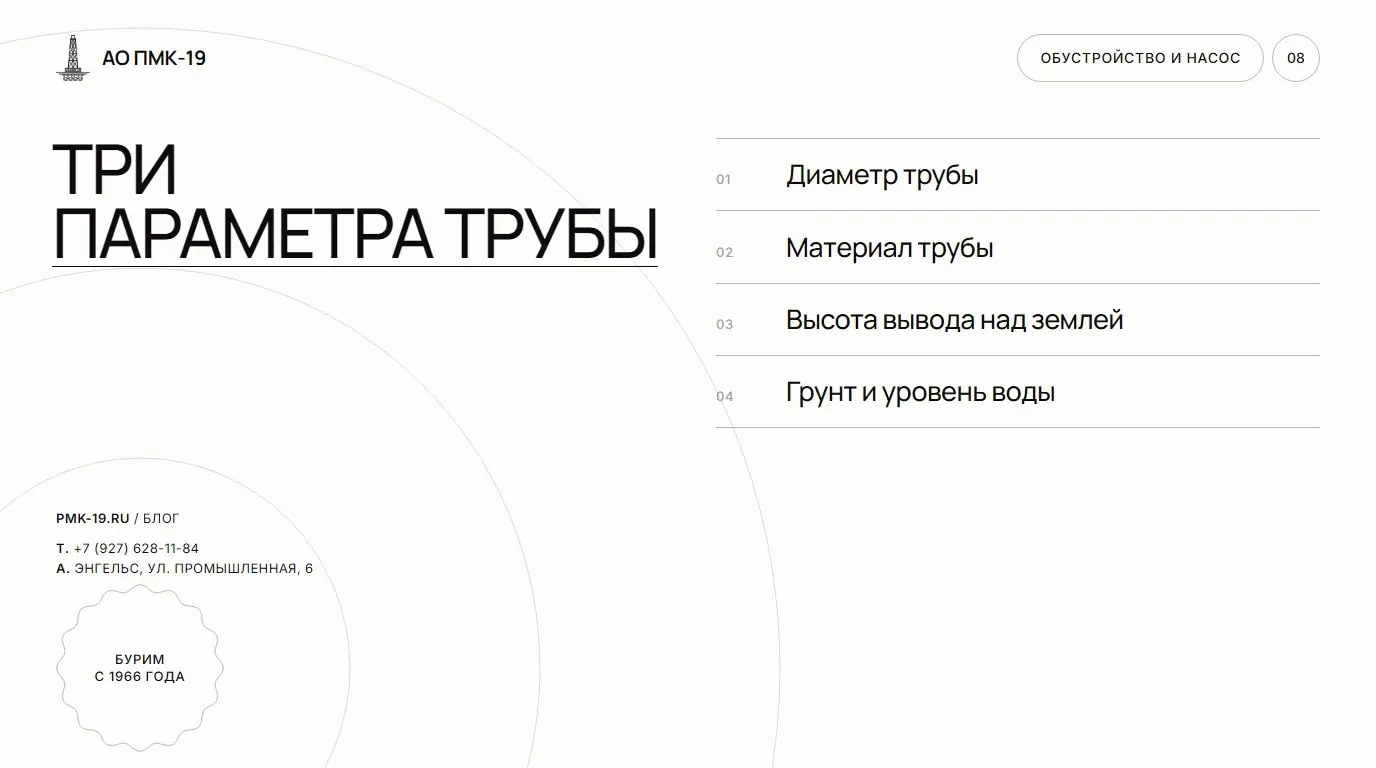Click the drilling rig logo icon

(x=71, y=58)
